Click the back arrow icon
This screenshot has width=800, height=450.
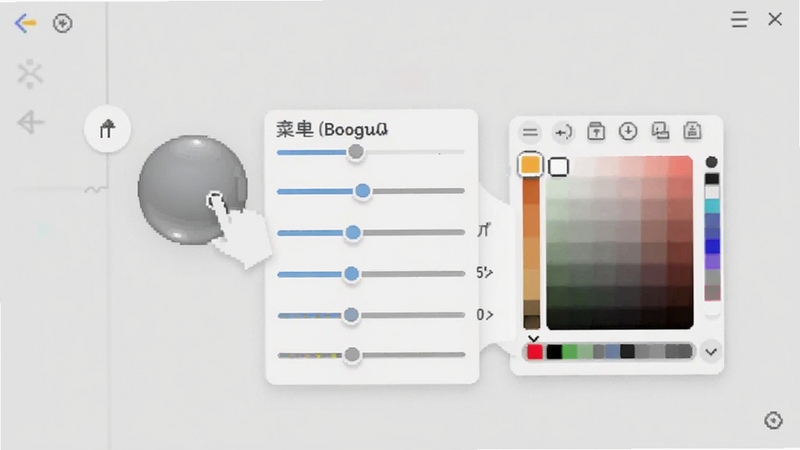pos(25,23)
